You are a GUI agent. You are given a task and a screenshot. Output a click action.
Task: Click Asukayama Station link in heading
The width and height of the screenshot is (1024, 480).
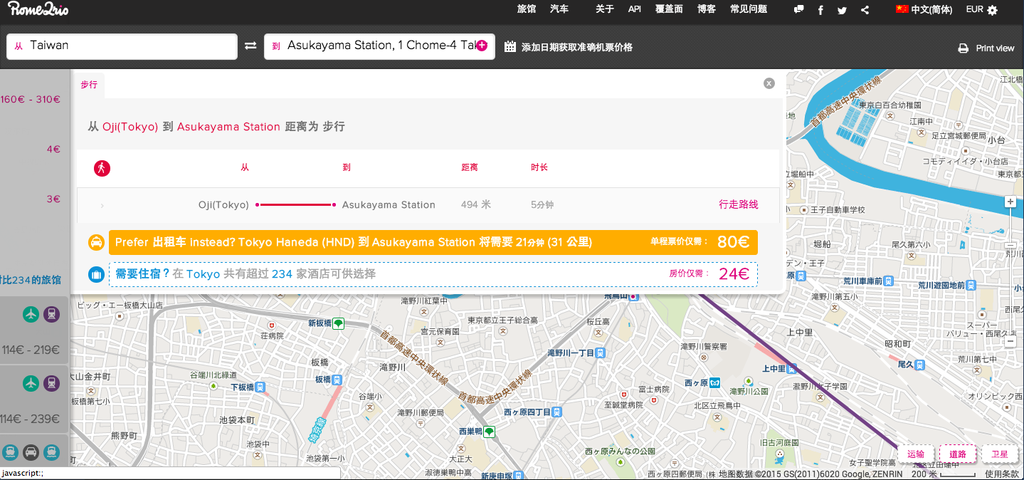pyautogui.click(x=229, y=127)
